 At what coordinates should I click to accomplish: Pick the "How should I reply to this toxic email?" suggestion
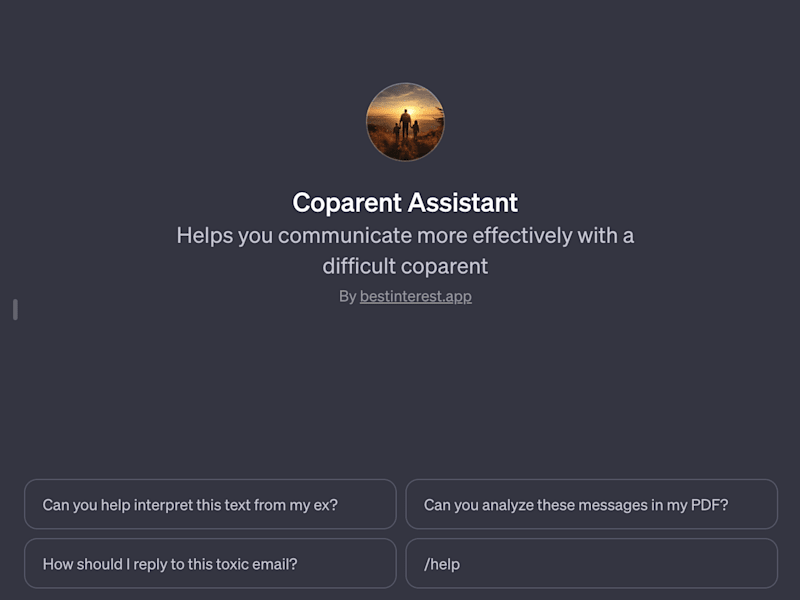pos(210,563)
